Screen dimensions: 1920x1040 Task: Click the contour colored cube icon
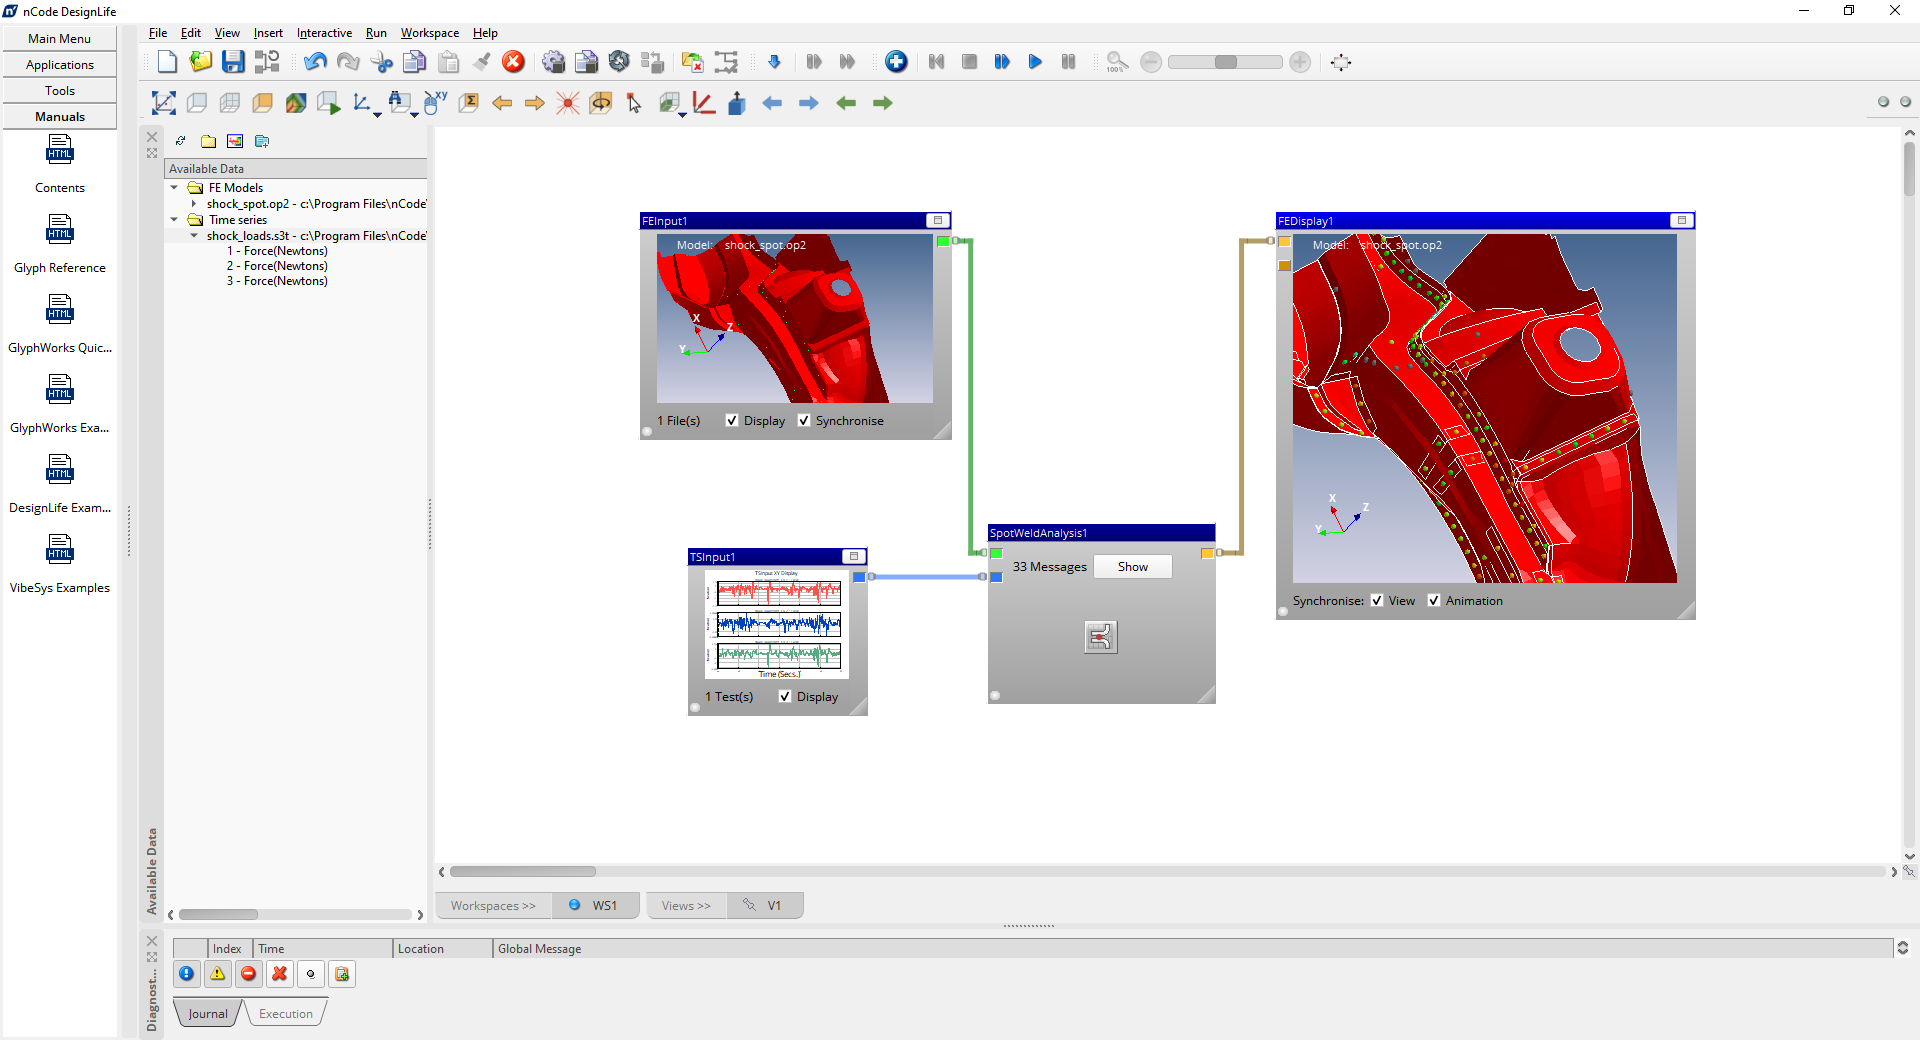tap(296, 103)
